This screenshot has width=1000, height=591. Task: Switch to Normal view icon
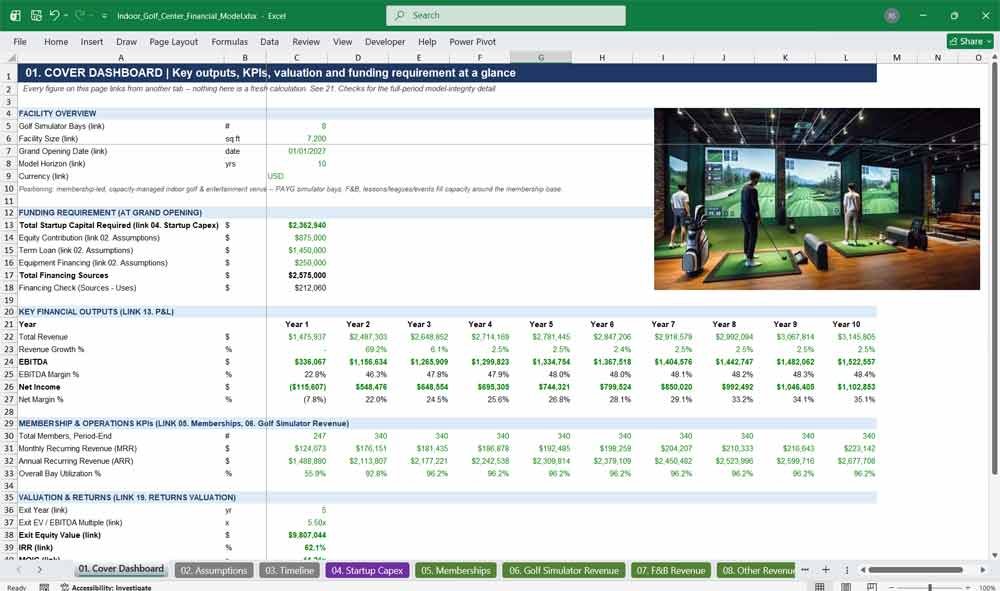820,587
